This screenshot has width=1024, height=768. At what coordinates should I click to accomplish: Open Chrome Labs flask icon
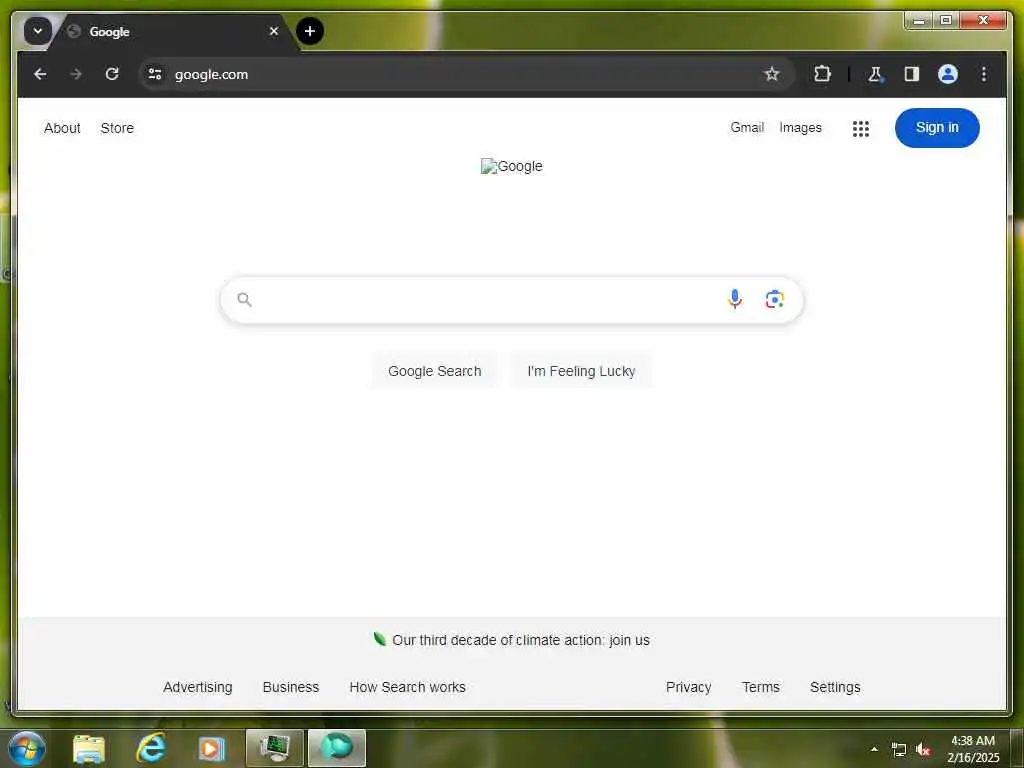point(876,74)
